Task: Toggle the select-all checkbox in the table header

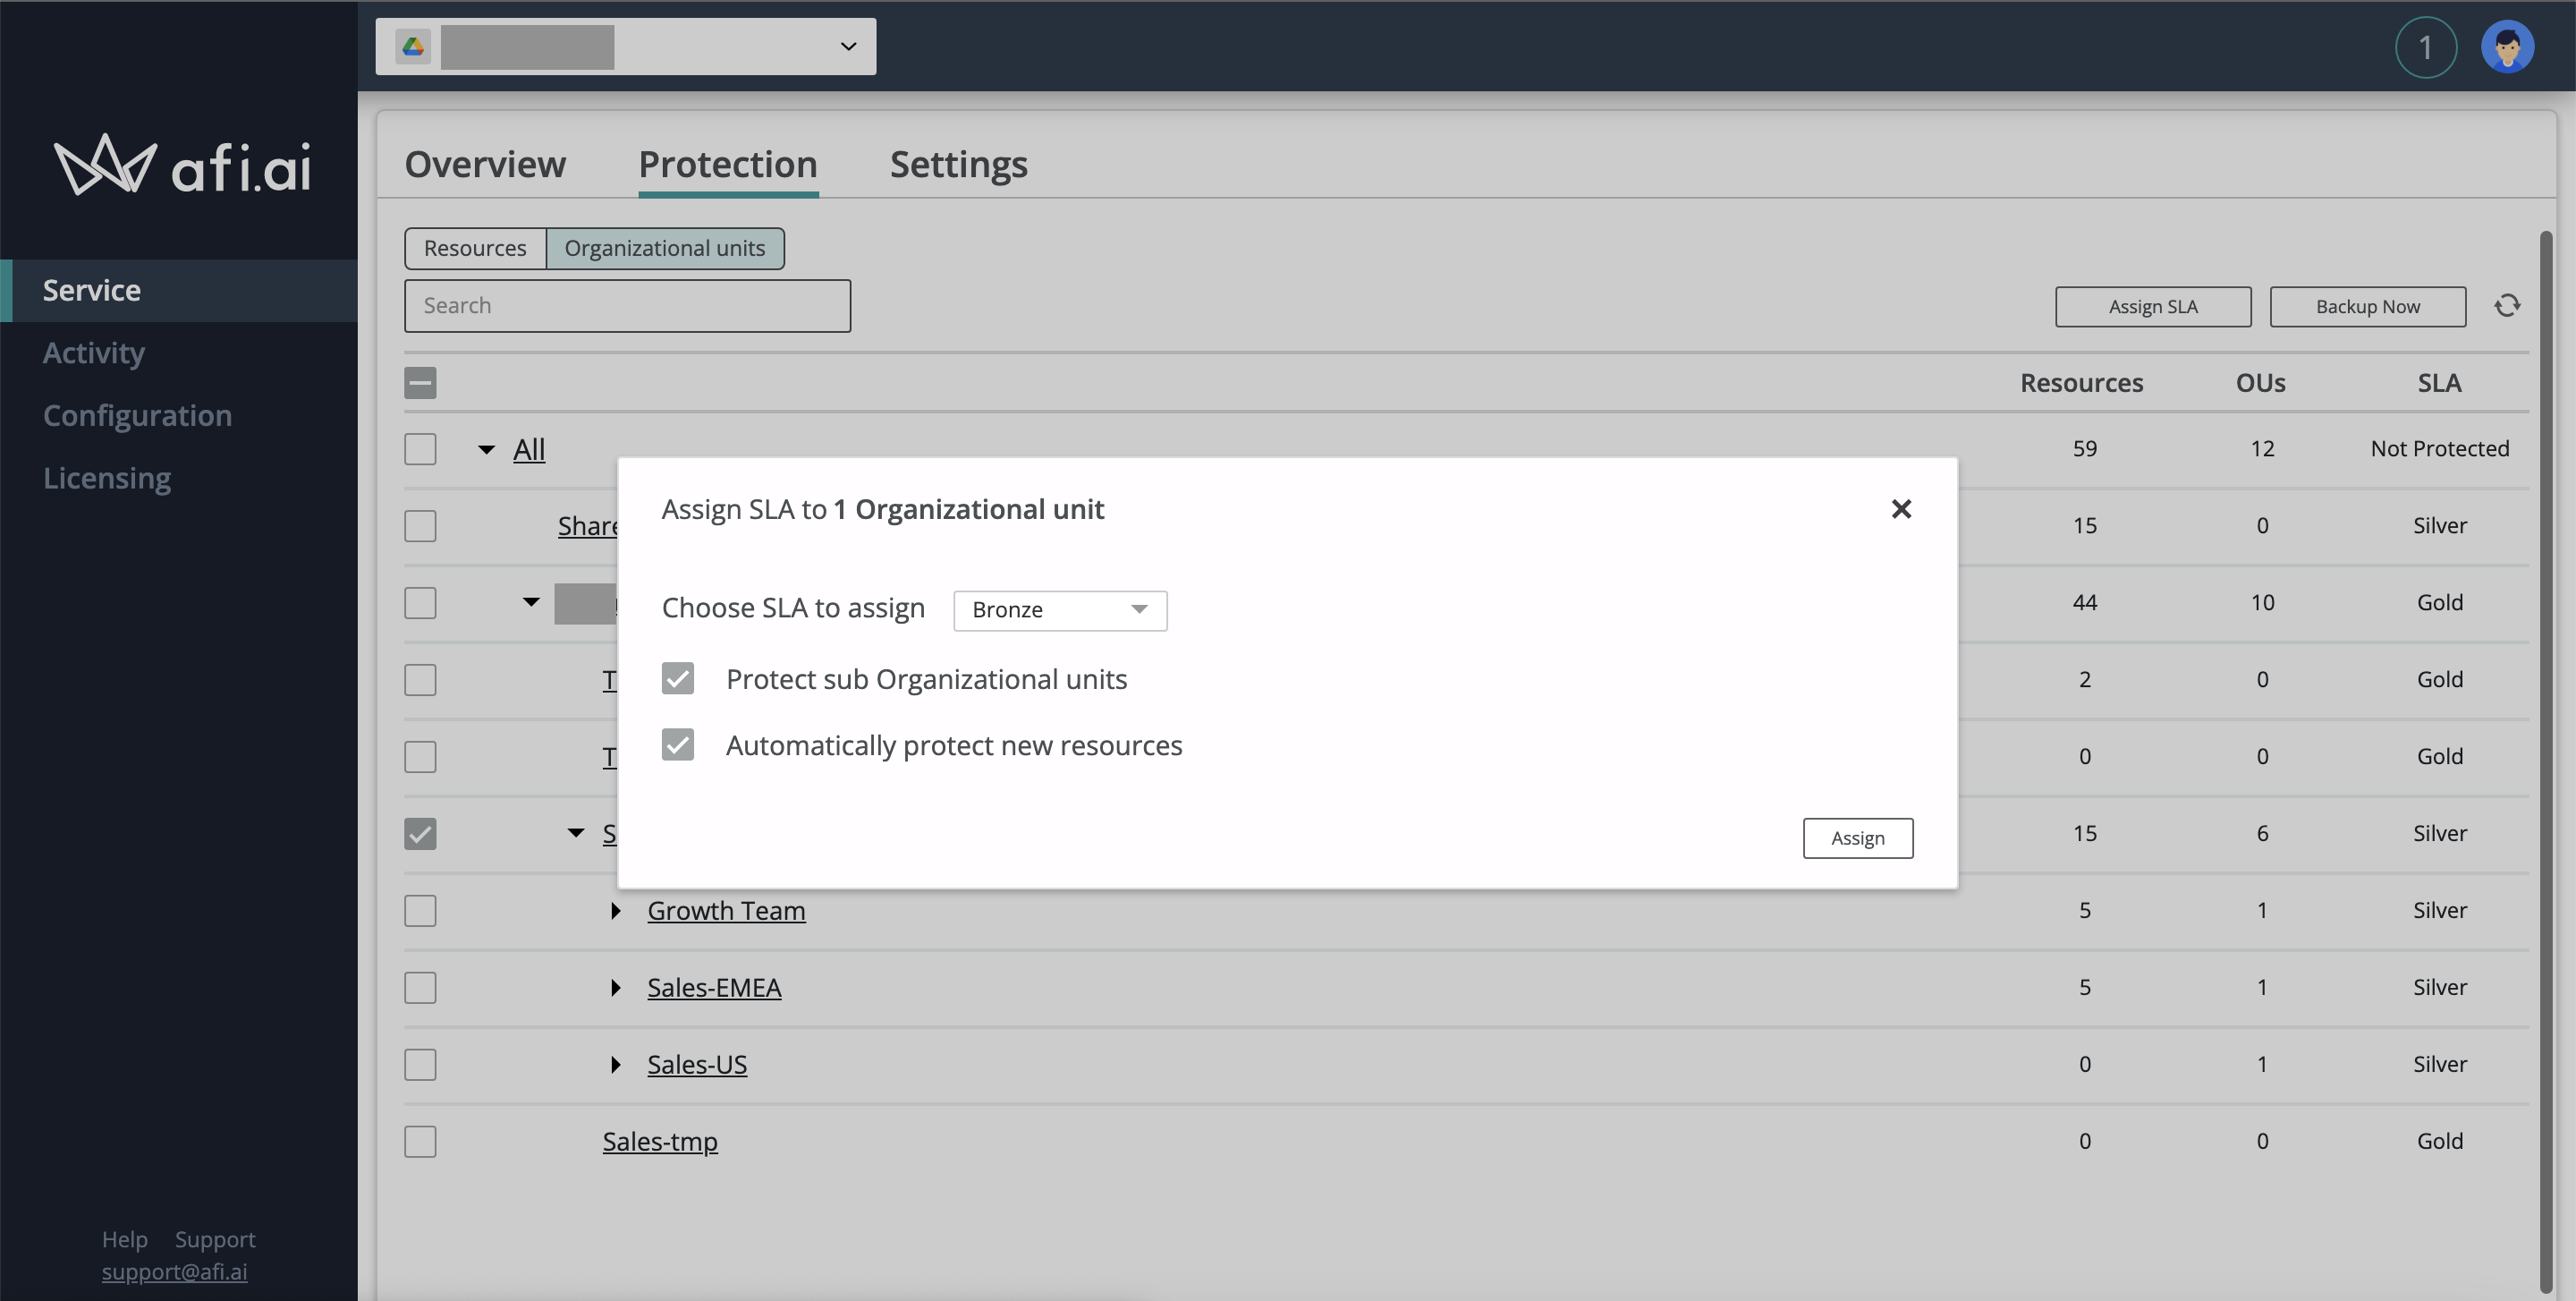Action: point(420,383)
